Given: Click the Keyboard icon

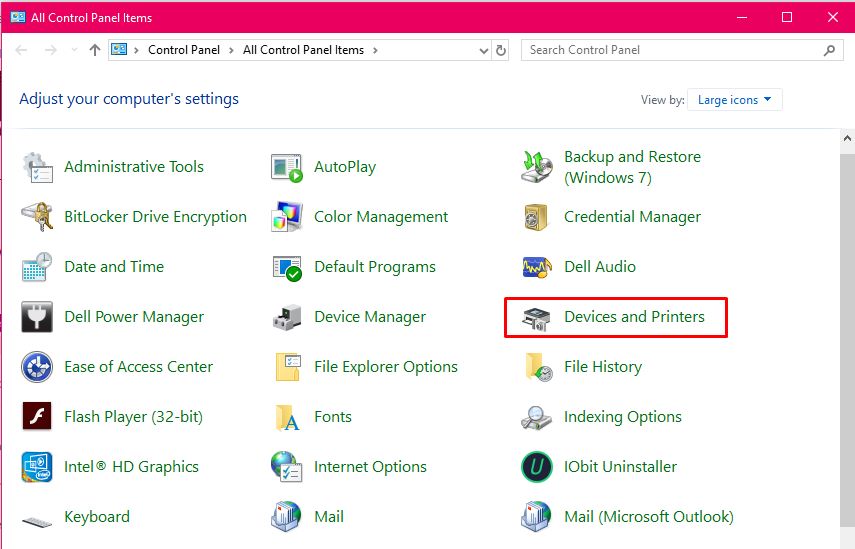Looking at the screenshot, I should pos(37,521).
